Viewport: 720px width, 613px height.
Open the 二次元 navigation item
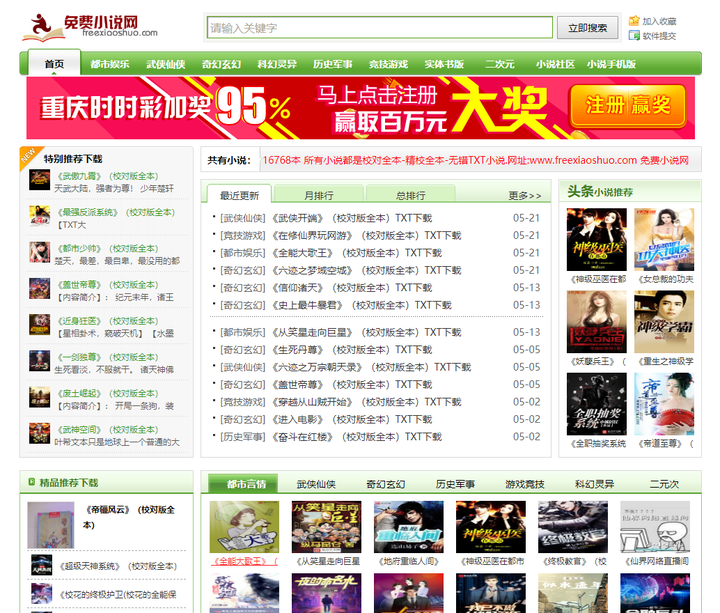tap(500, 64)
